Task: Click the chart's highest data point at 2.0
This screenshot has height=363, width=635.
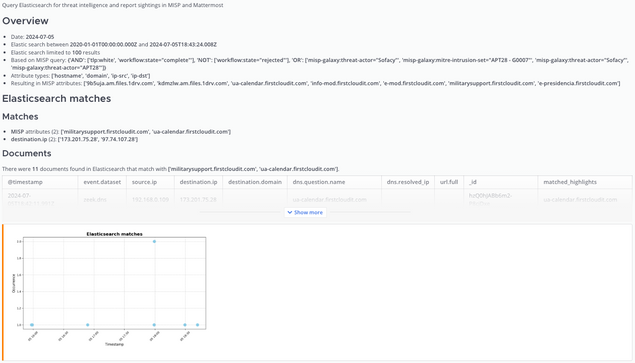Action: (154, 241)
